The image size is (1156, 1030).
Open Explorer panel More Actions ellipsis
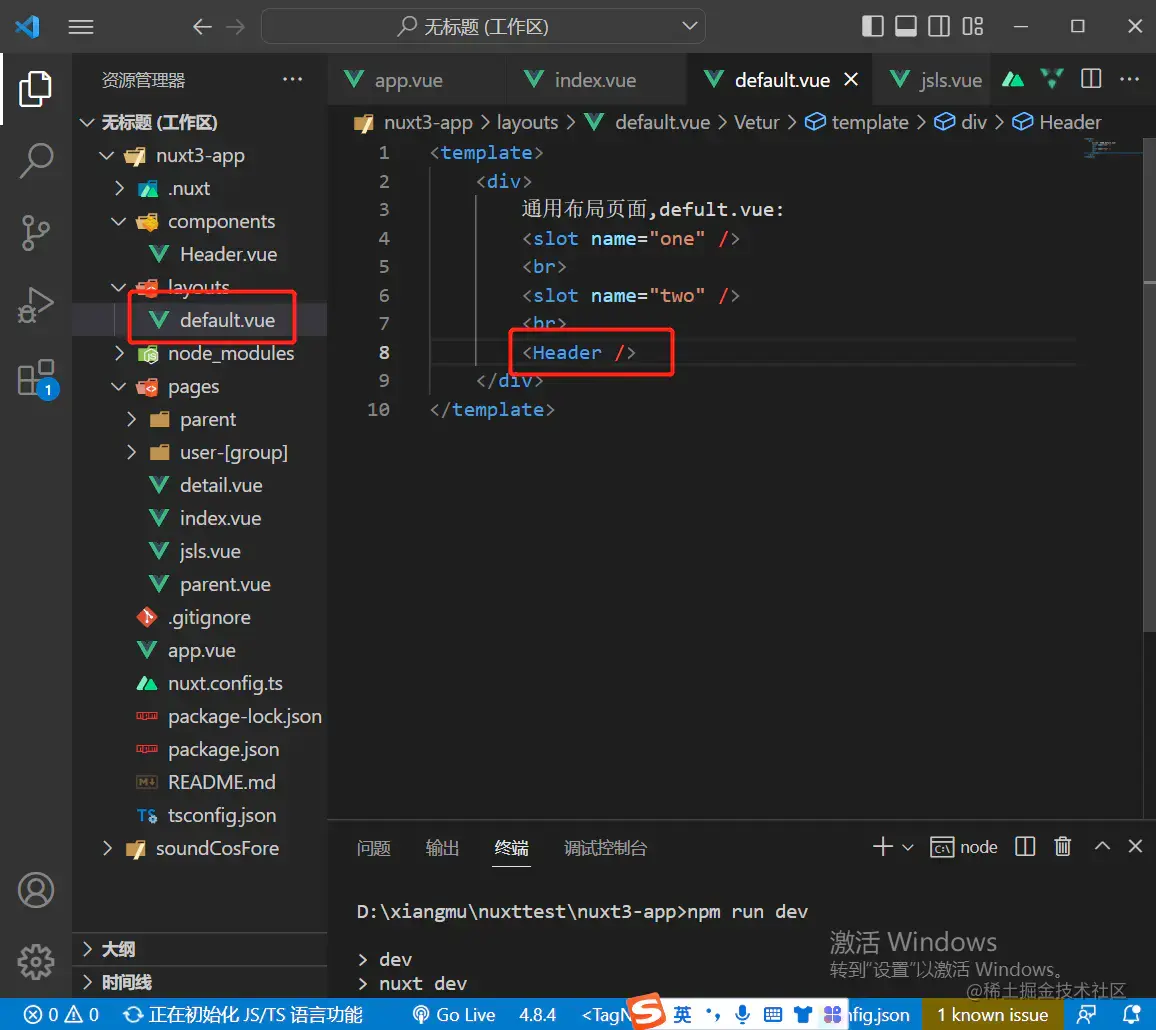(293, 79)
